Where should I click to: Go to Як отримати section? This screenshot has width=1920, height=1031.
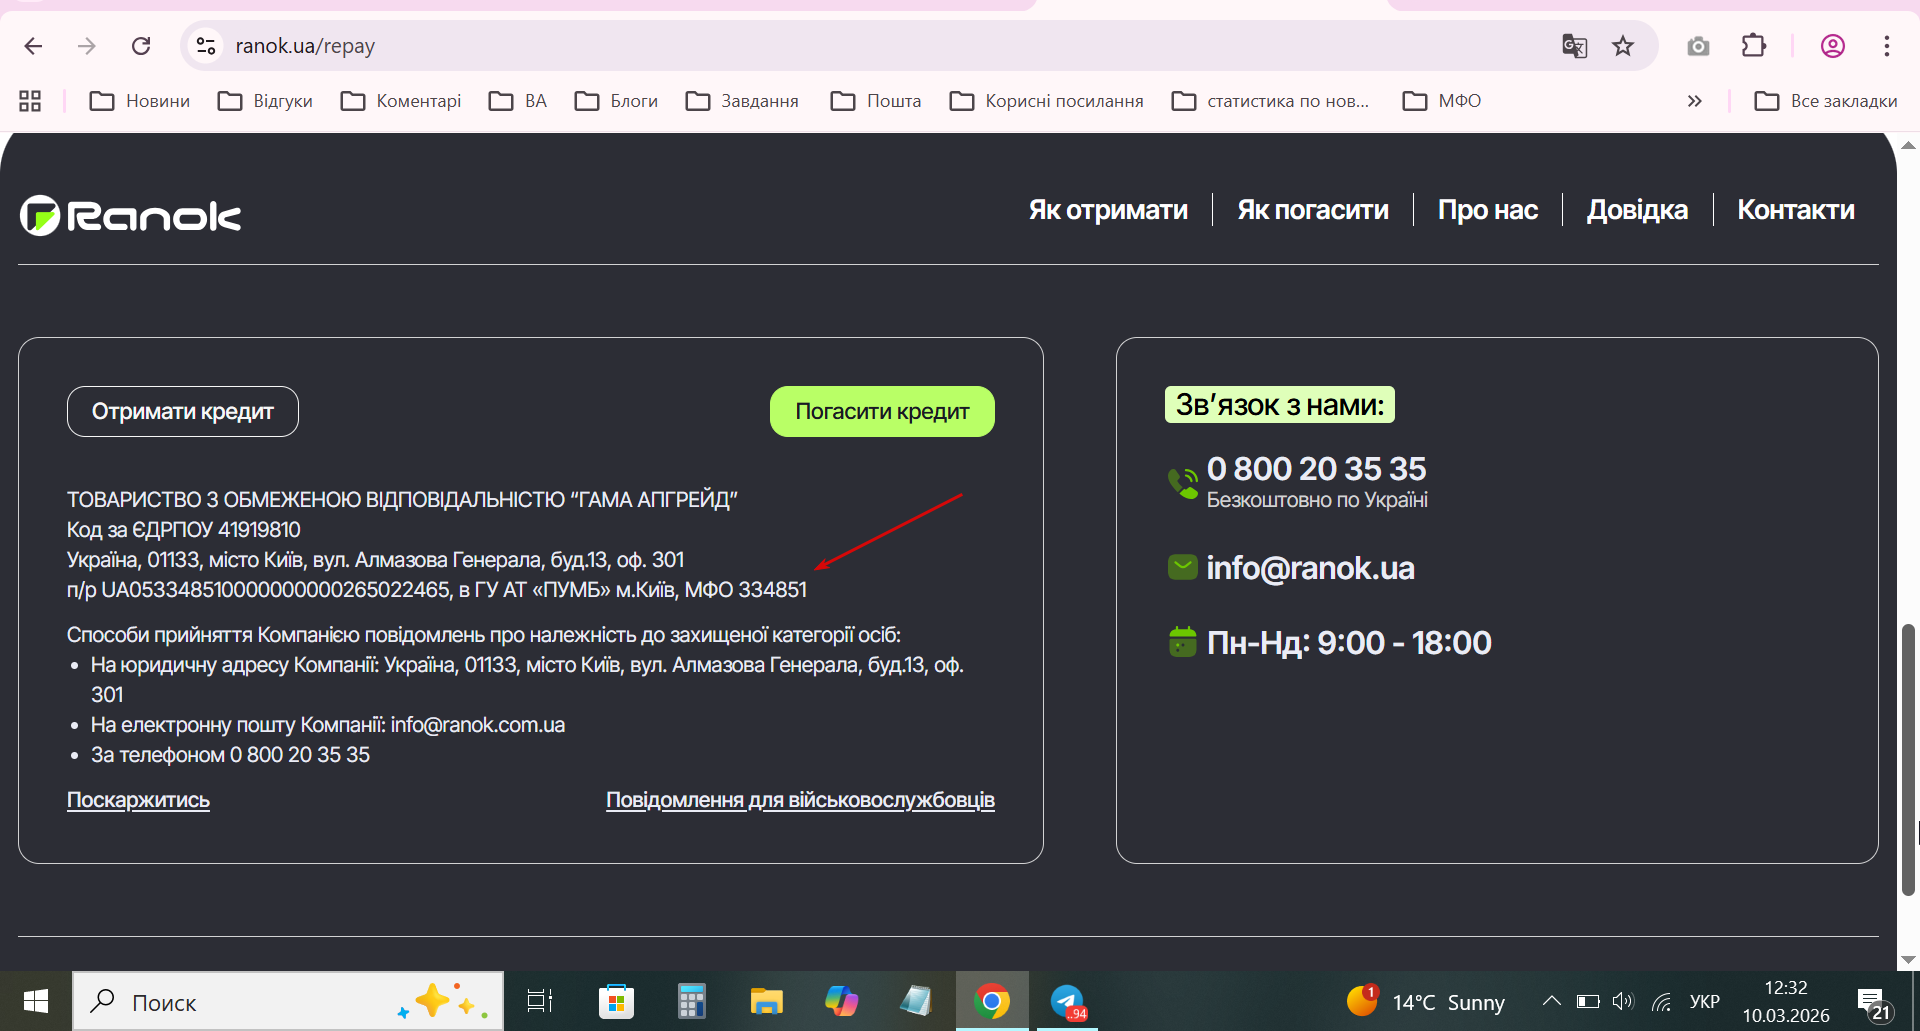point(1108,210)
